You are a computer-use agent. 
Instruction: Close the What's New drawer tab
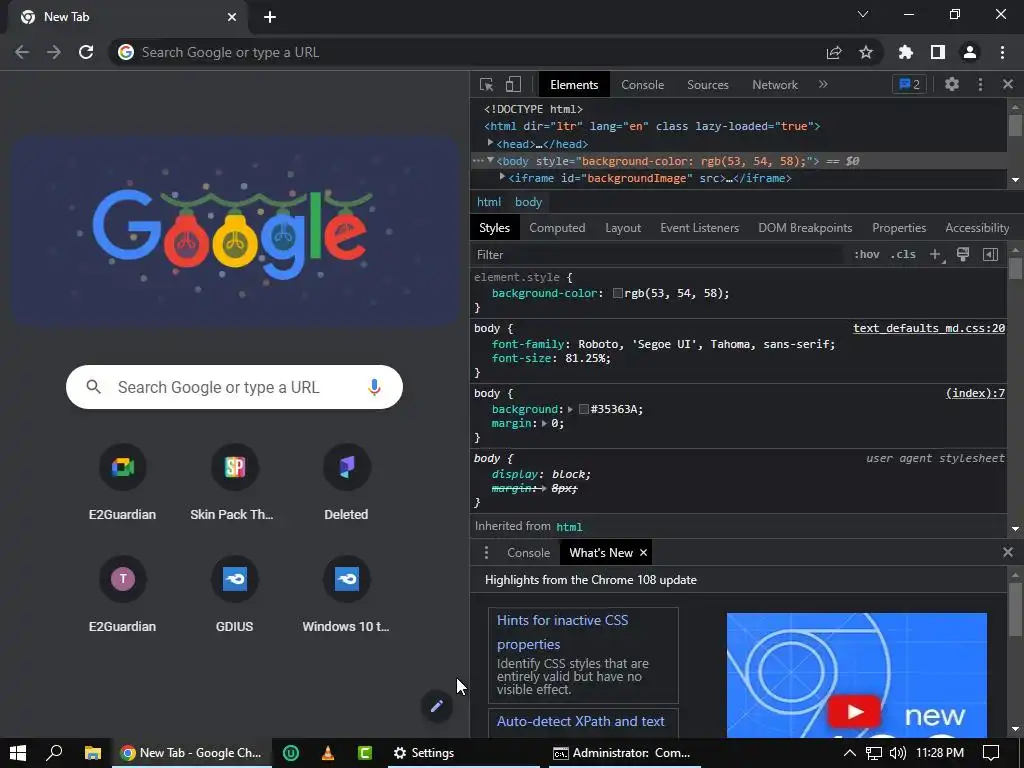643,552
